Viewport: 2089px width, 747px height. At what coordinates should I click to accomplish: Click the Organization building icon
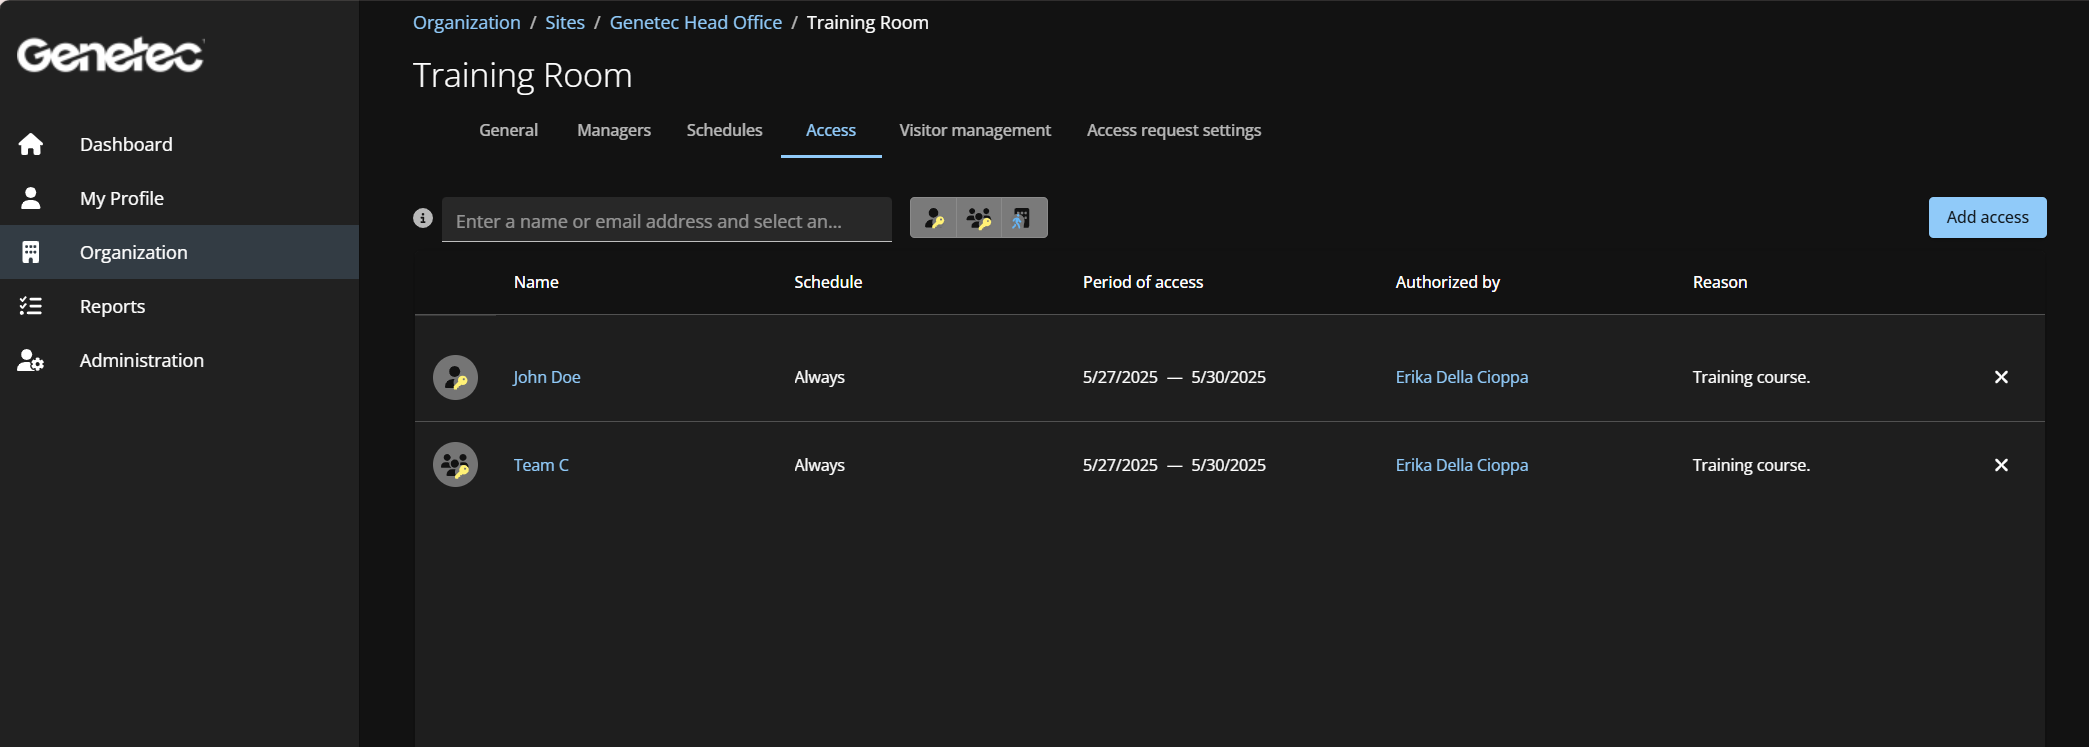pos(31,252)
